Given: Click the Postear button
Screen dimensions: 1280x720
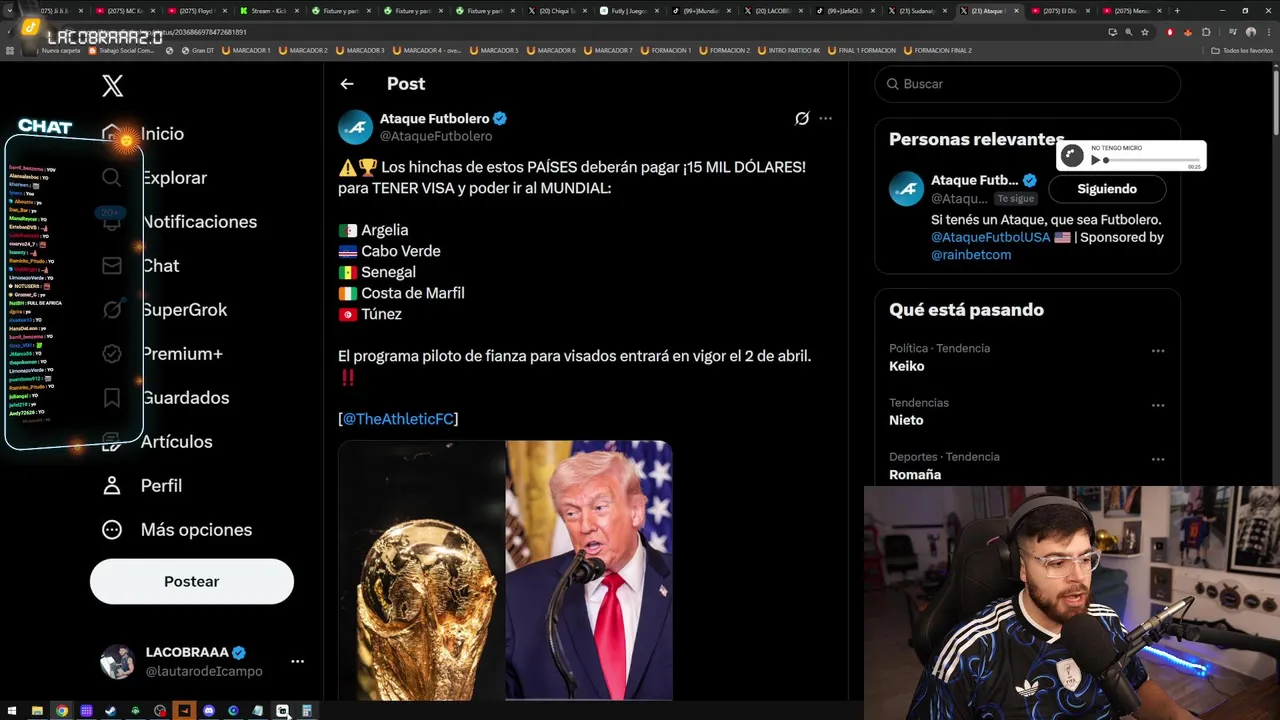Looking at the screenshot, I should 192,581.
